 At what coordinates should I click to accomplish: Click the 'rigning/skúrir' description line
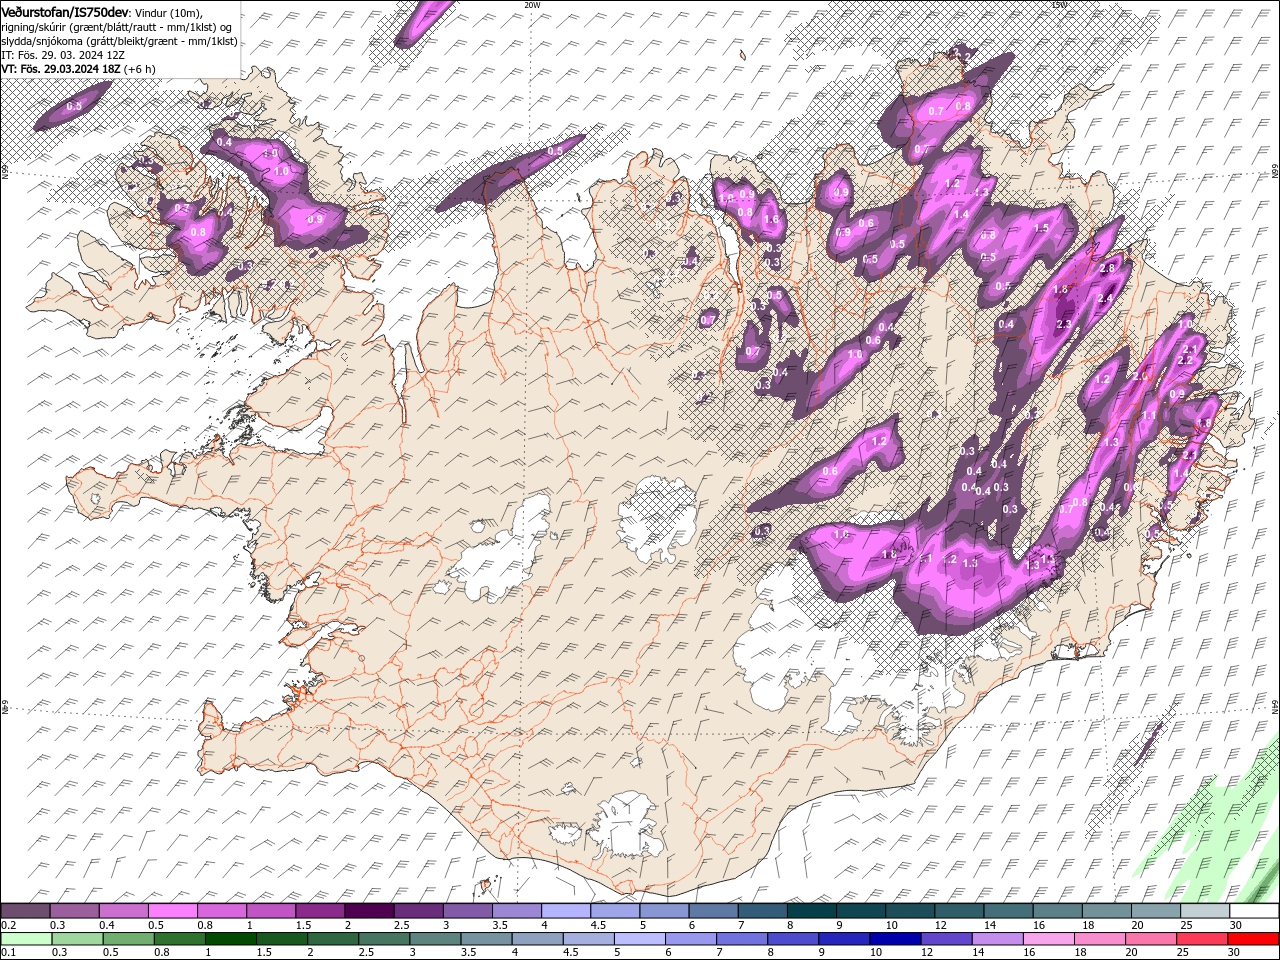tap(118, 27)
